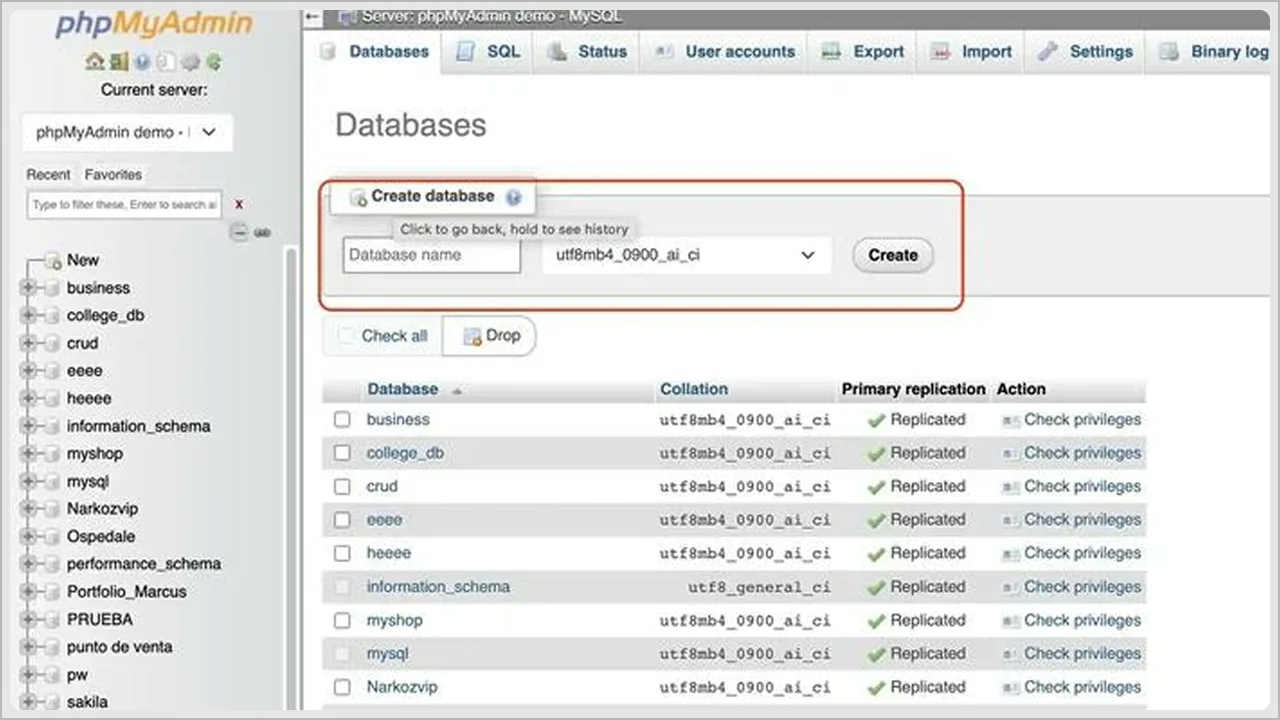Click the myshop database icon in tree

[x=50, y=454]
